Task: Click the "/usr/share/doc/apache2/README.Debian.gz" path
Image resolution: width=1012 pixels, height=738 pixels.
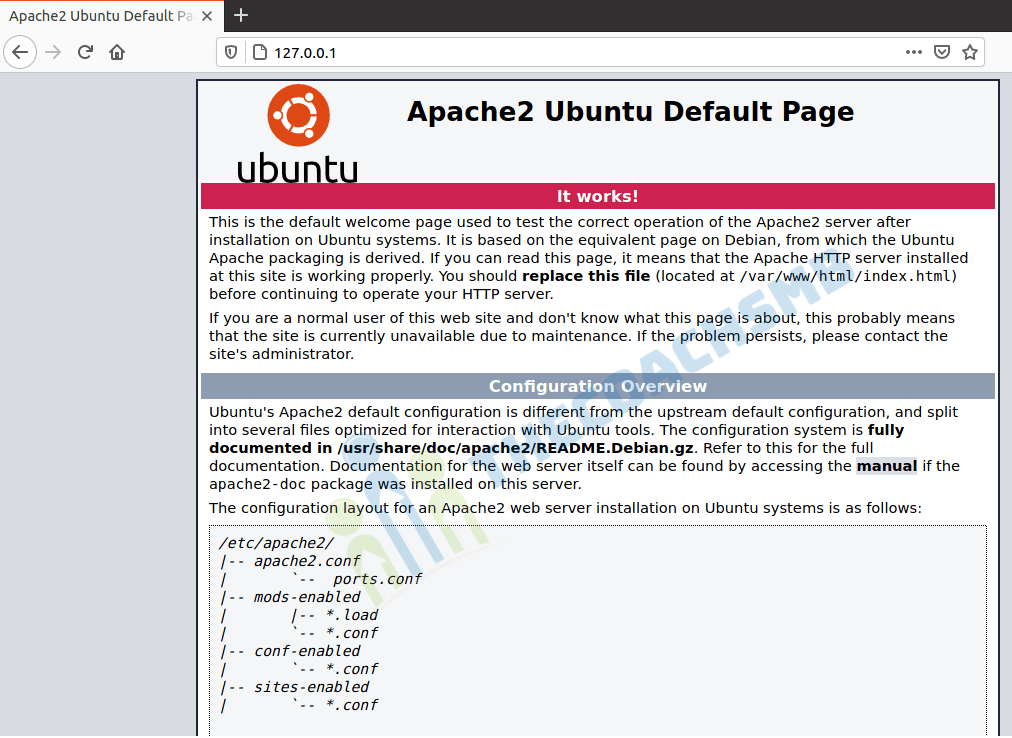Action: (515, 448)
